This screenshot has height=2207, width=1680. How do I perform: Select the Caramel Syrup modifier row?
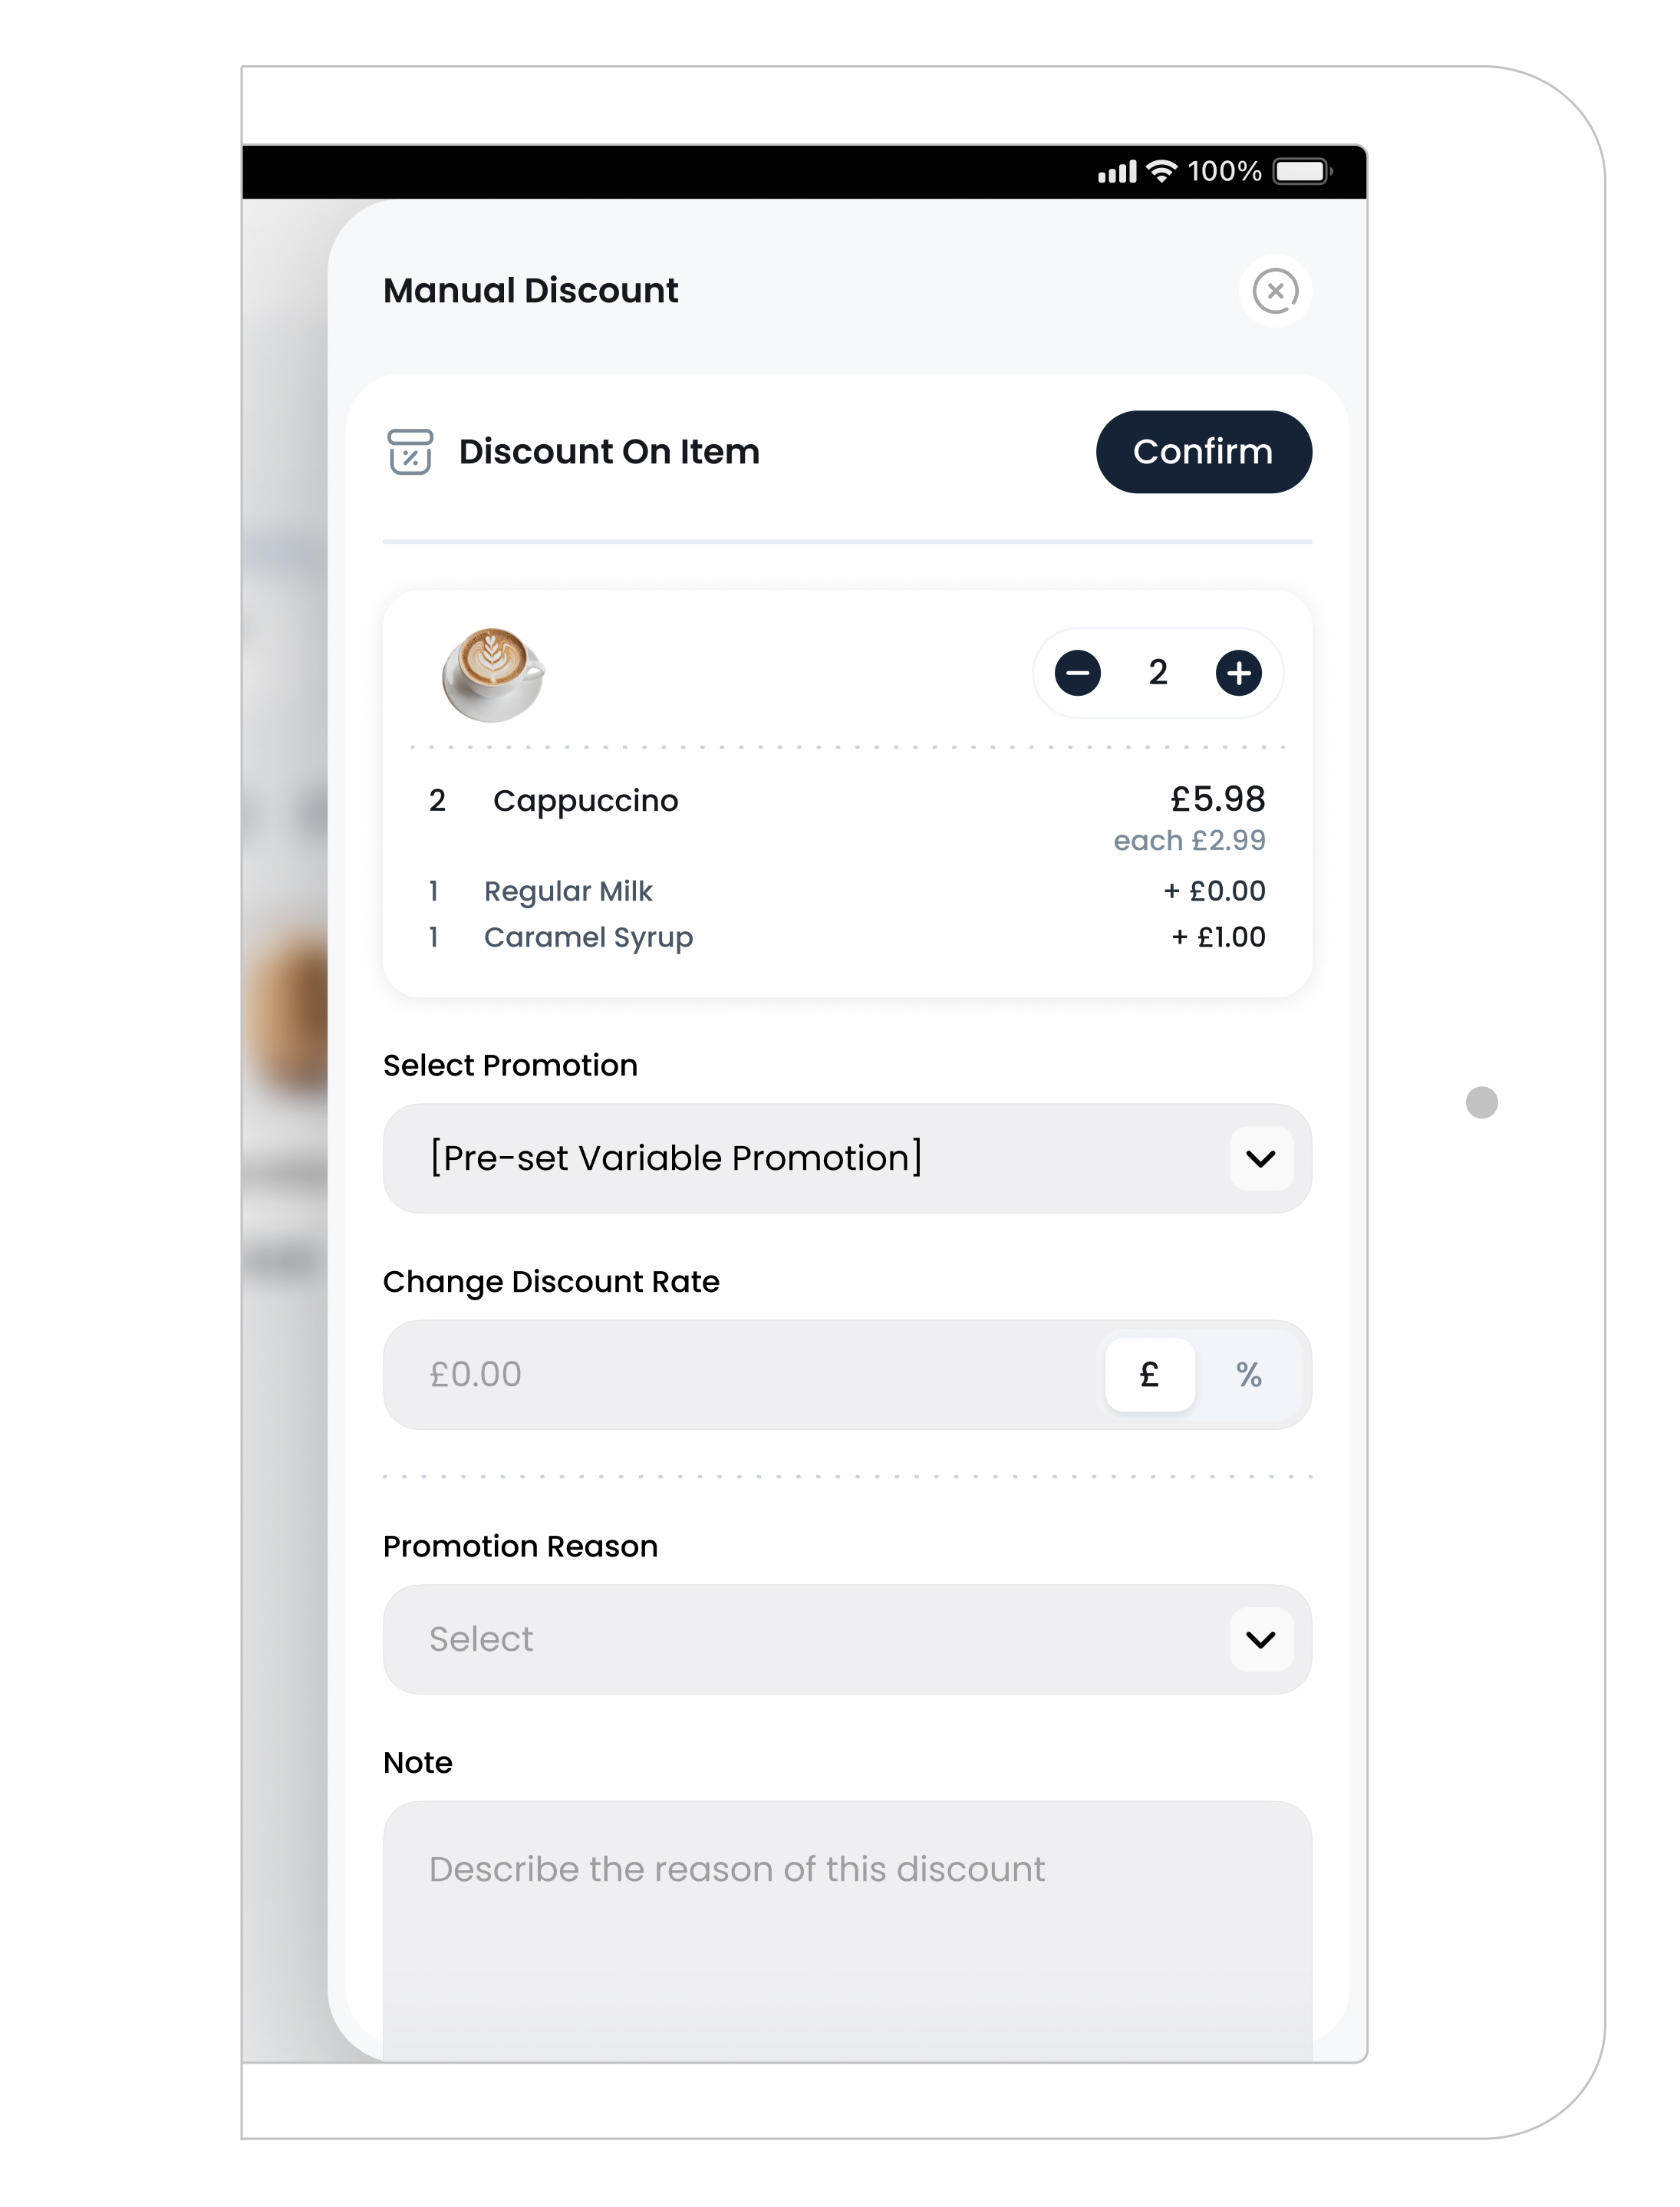click(589, 937)
